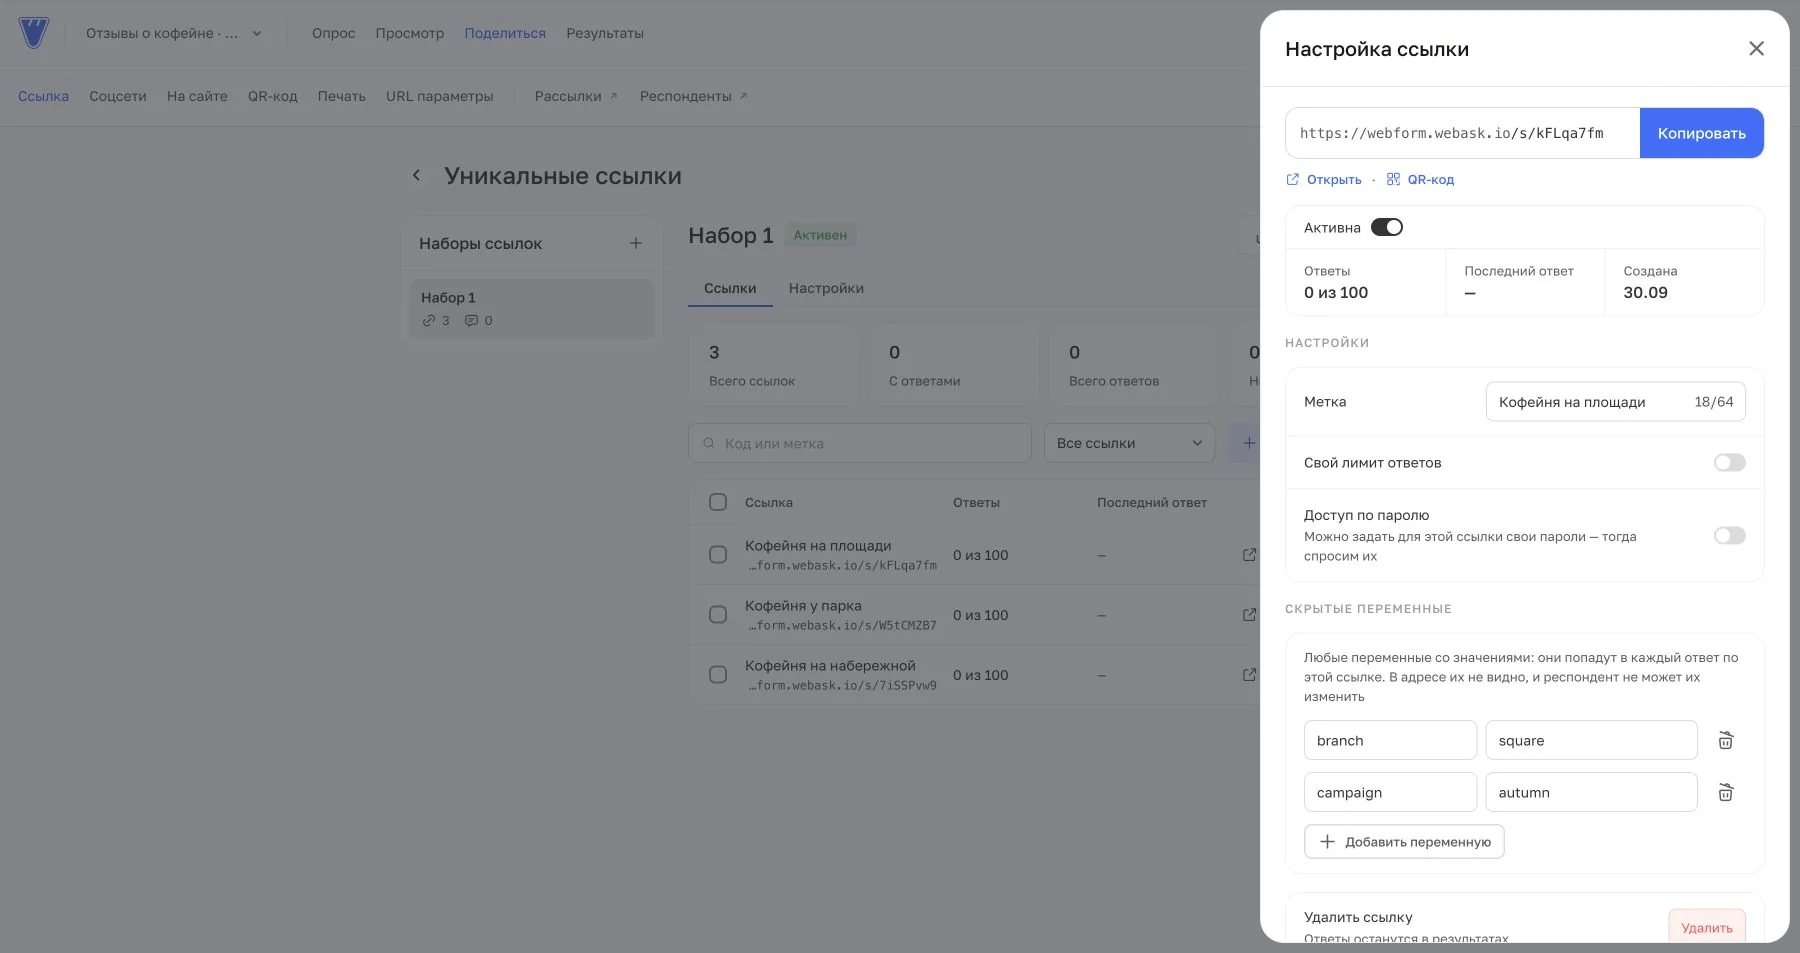Toggle the Активна switch off
Screen dimensions: 1800x953
1386,228
